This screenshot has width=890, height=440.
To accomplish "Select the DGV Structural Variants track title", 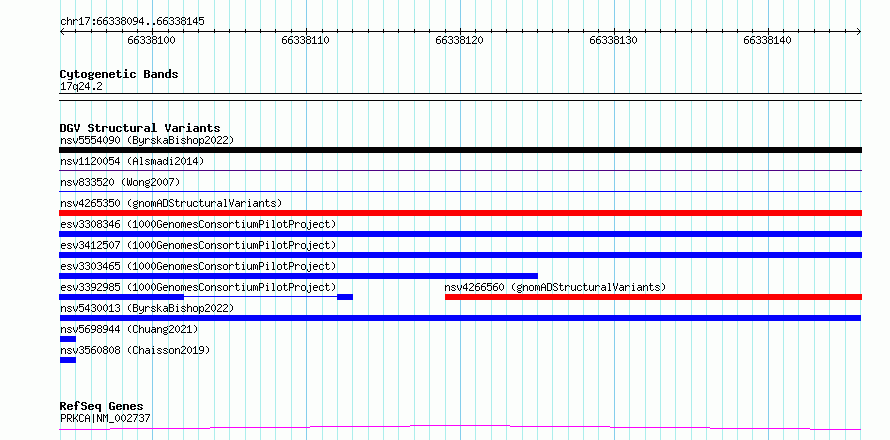I will 140,128.
